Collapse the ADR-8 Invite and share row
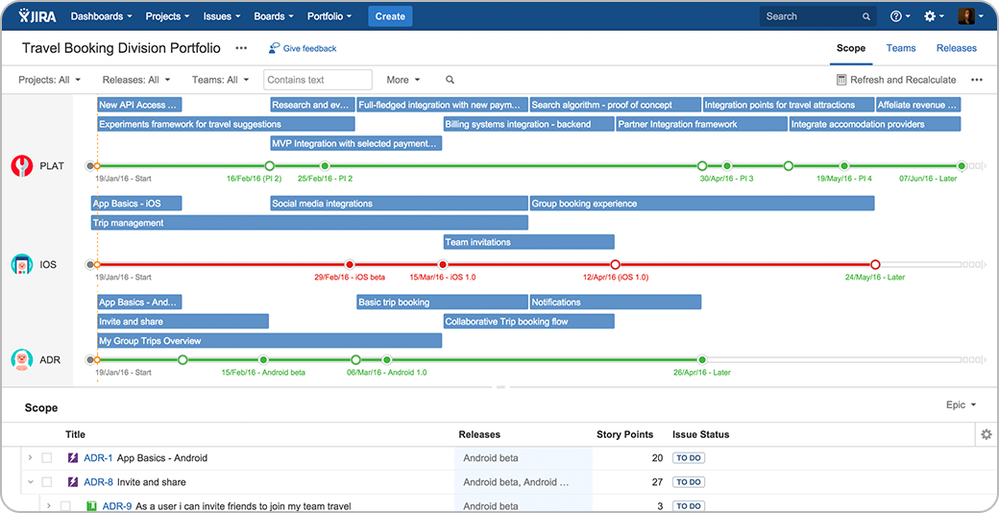 (x=29, y=482)
